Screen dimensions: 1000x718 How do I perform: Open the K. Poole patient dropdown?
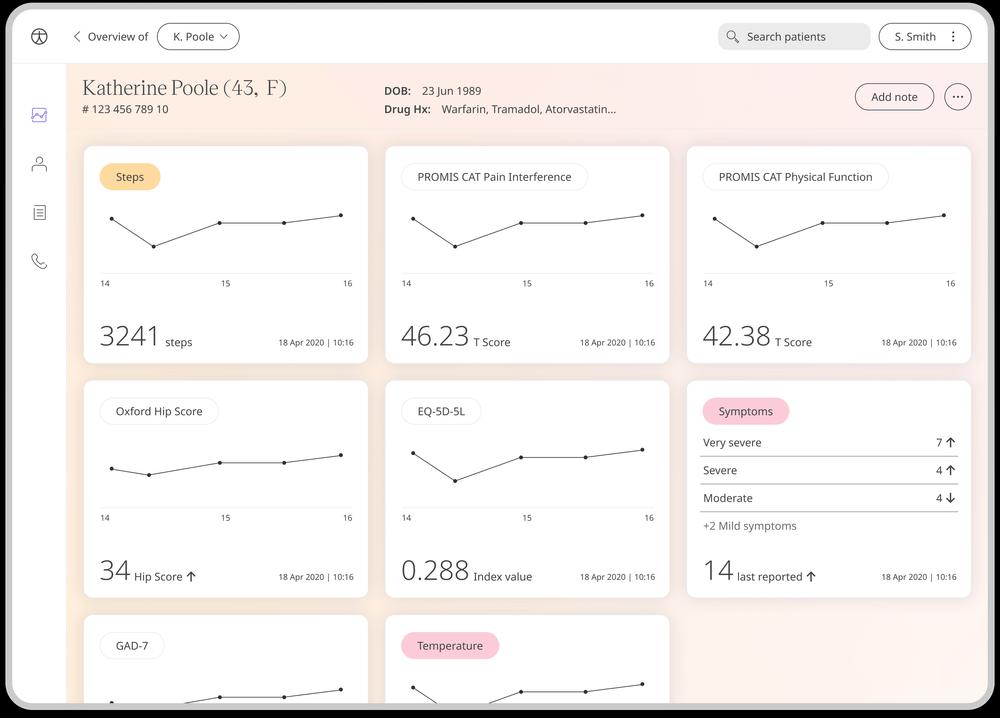(x=198, y=36)
